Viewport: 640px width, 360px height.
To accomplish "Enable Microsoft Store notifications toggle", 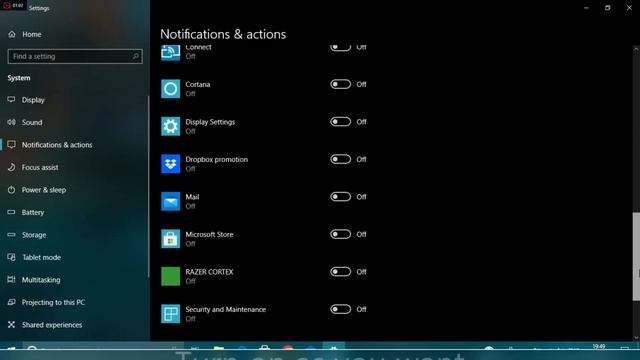I will click(x=340, y=234).
